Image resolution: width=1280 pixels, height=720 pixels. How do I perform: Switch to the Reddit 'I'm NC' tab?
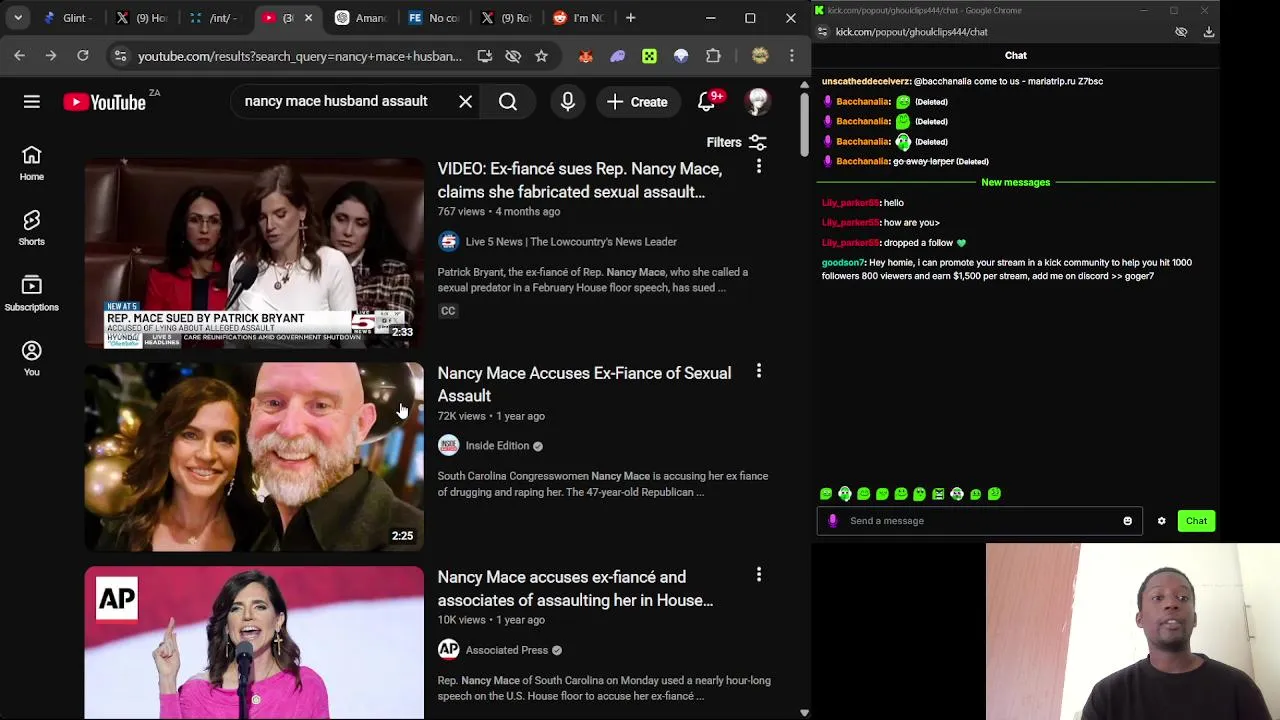click(x=579, y=18)
